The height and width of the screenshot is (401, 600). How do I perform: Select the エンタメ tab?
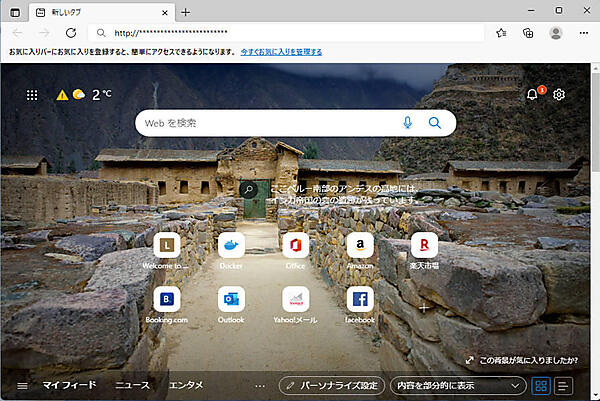point(186,385)
